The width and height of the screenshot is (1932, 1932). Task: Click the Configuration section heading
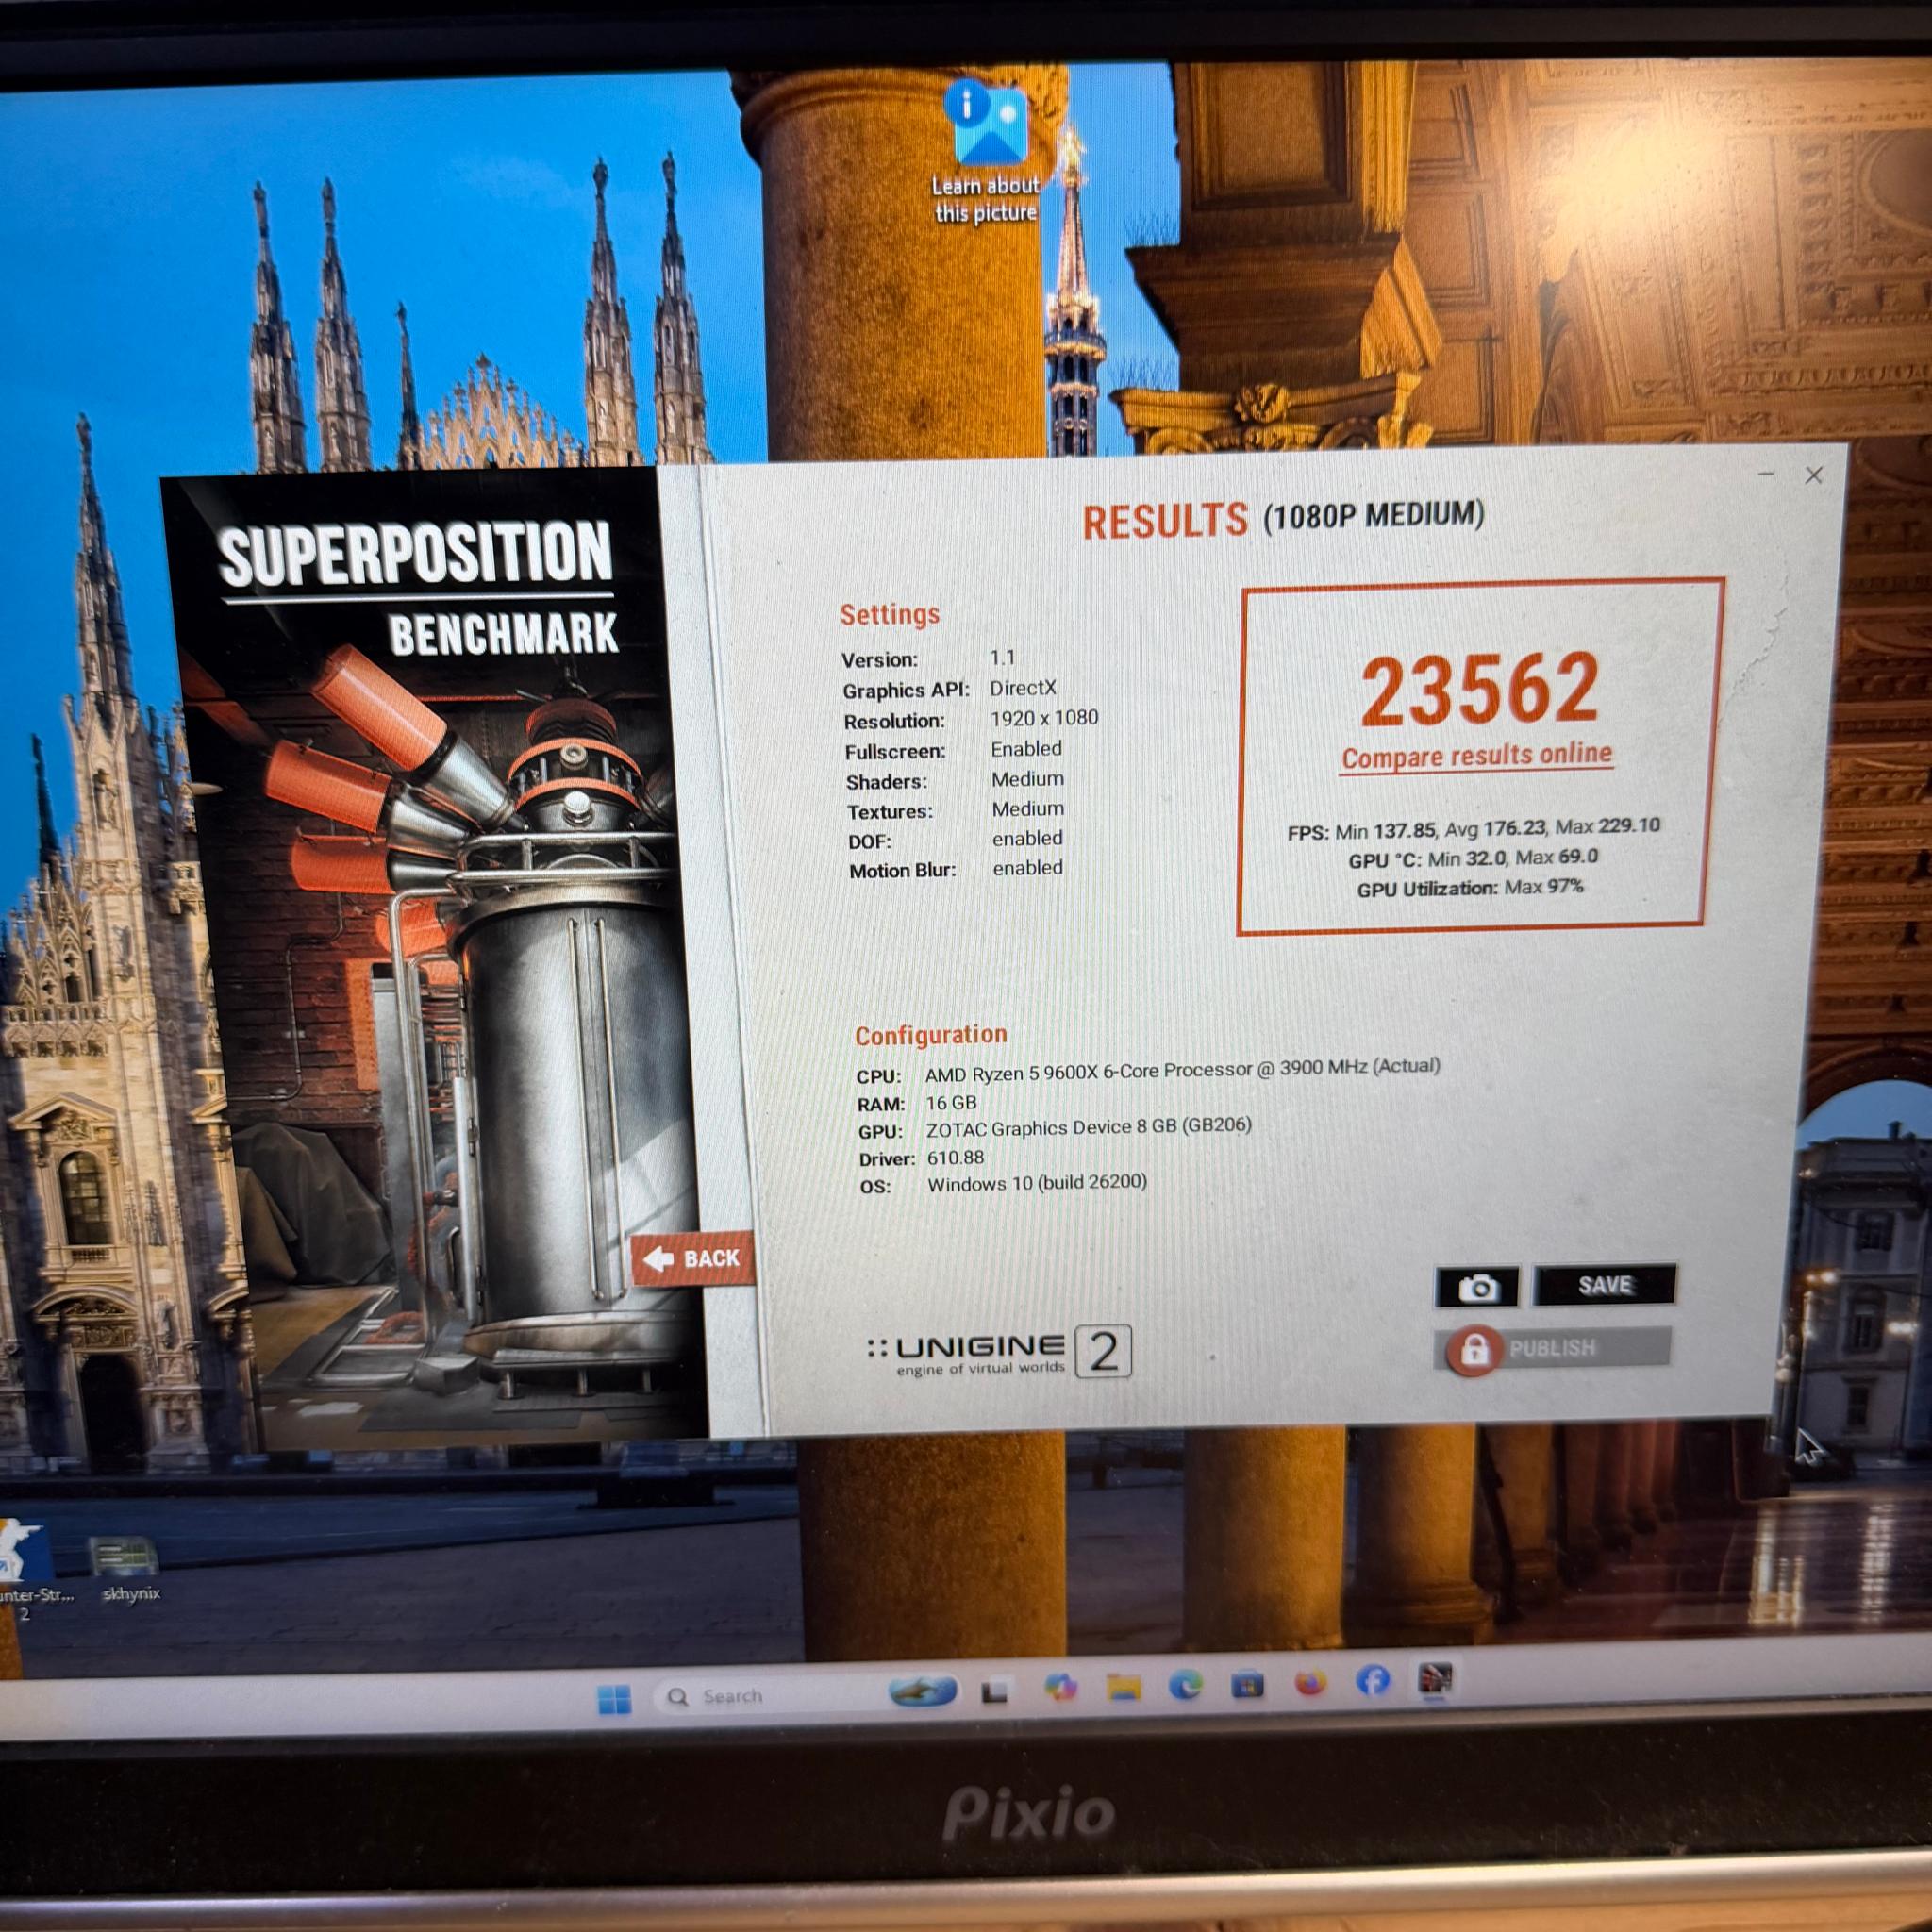pyautogui.click(x=930, y=1035)
